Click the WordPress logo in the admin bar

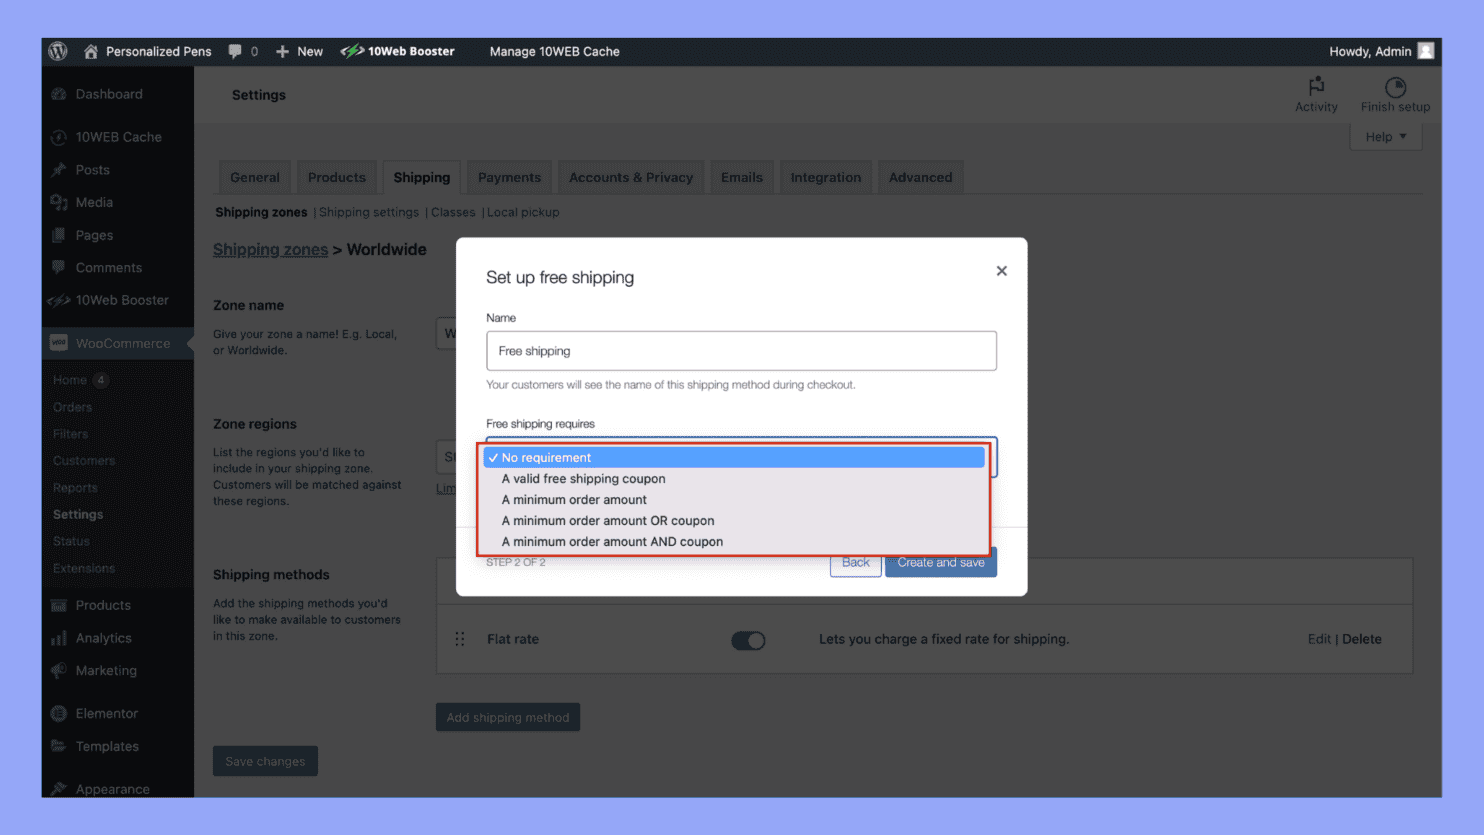point(57,51)
